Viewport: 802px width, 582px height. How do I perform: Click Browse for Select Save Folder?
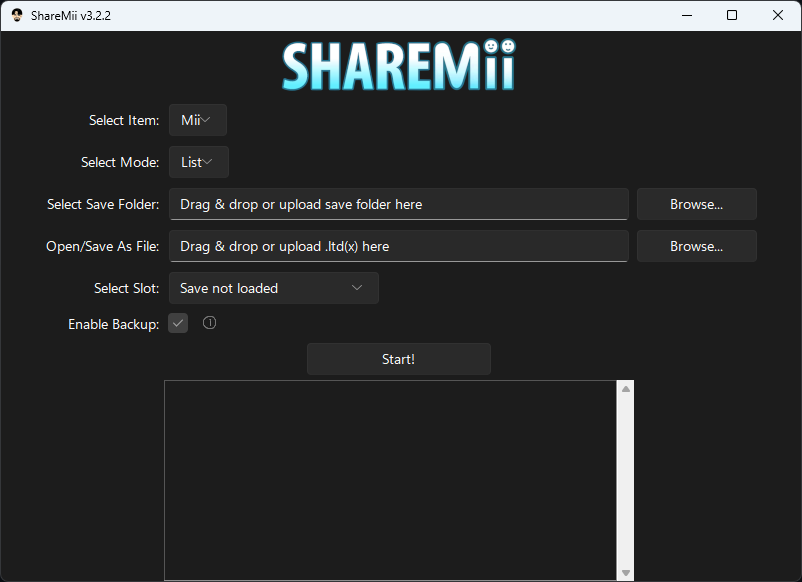(x=697, y=204)
